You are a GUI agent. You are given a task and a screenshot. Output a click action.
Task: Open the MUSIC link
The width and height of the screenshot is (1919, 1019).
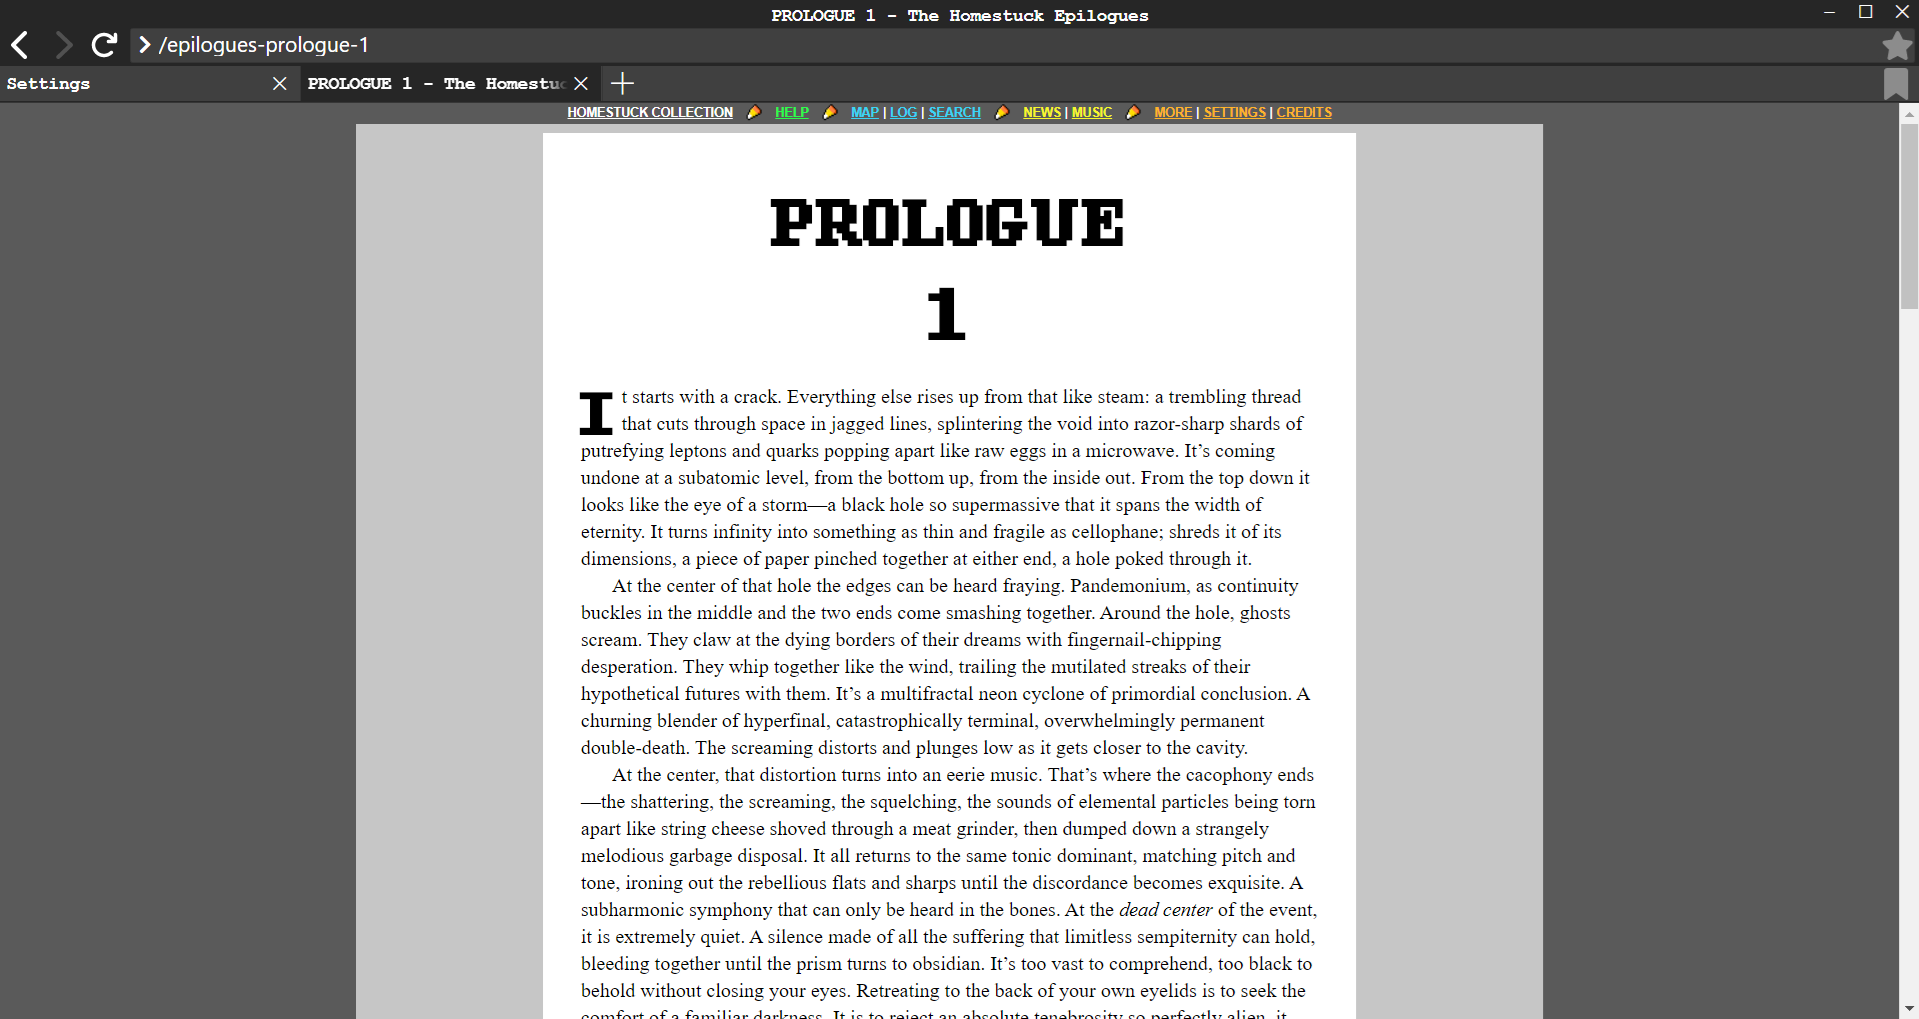[x=1092, y=113]
